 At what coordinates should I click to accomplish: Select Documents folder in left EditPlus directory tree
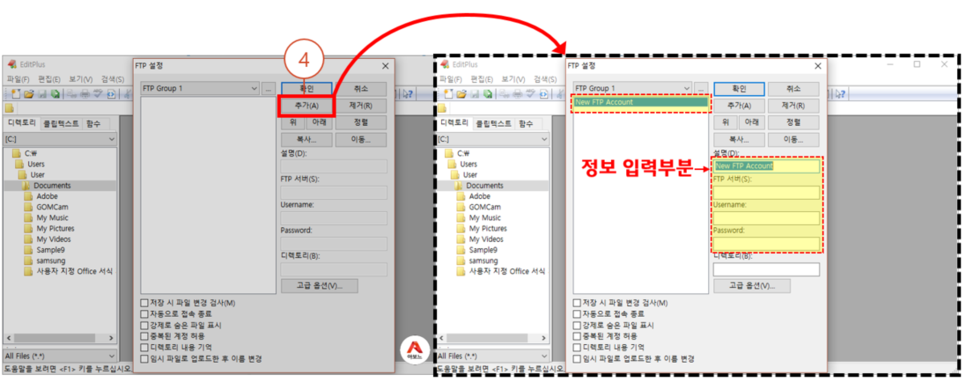[x=52, y=185]
